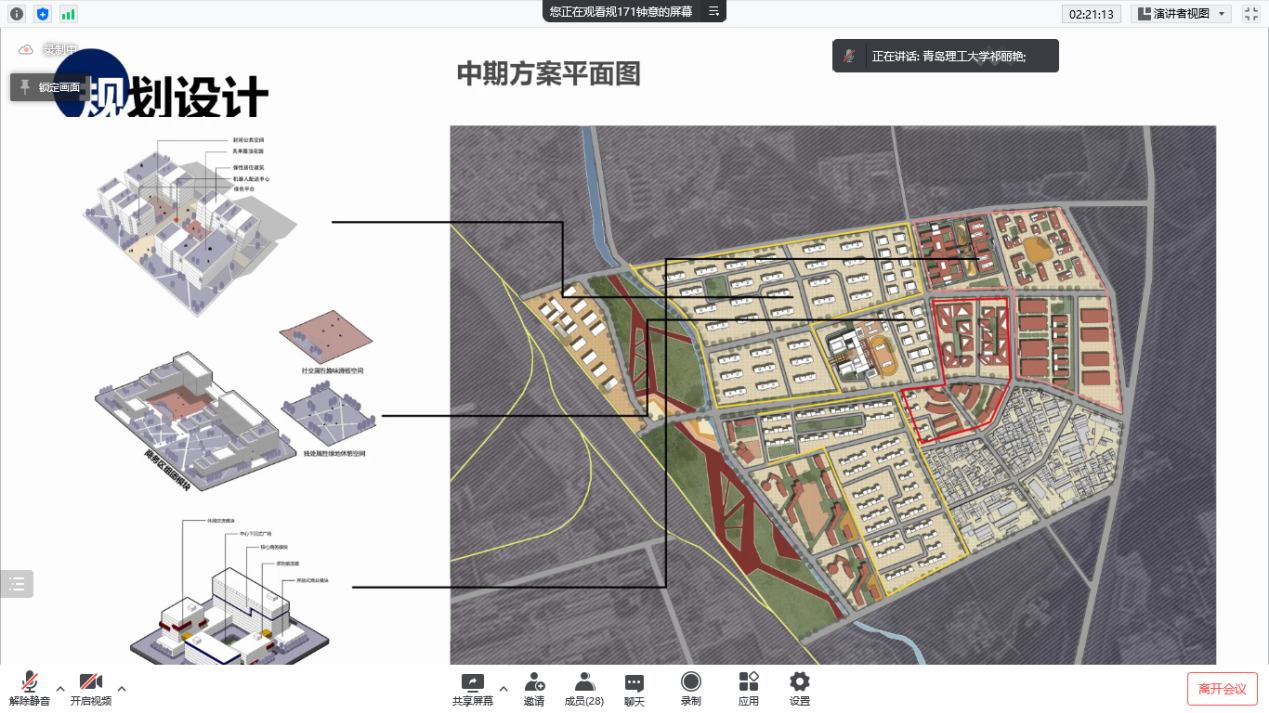
Task: Toggle full screen mode icon
Action: tap(1251, 14)
